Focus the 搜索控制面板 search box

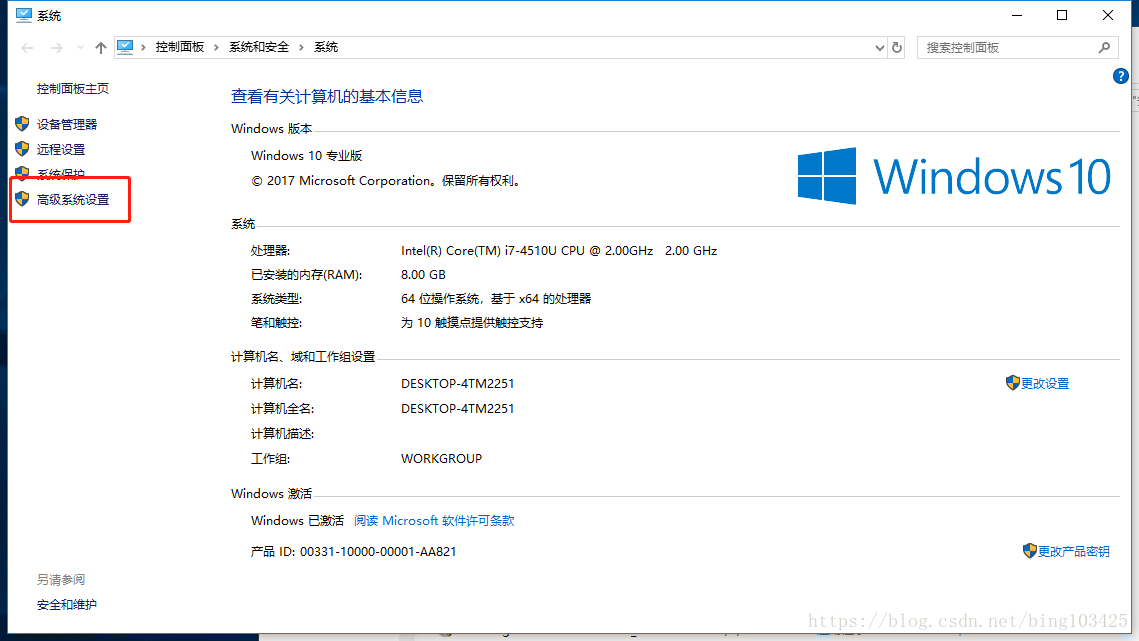tap(1017, 48)
